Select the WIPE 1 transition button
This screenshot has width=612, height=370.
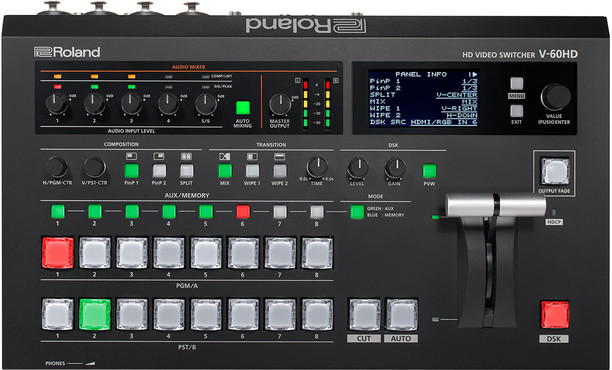(x=252, y=171)
